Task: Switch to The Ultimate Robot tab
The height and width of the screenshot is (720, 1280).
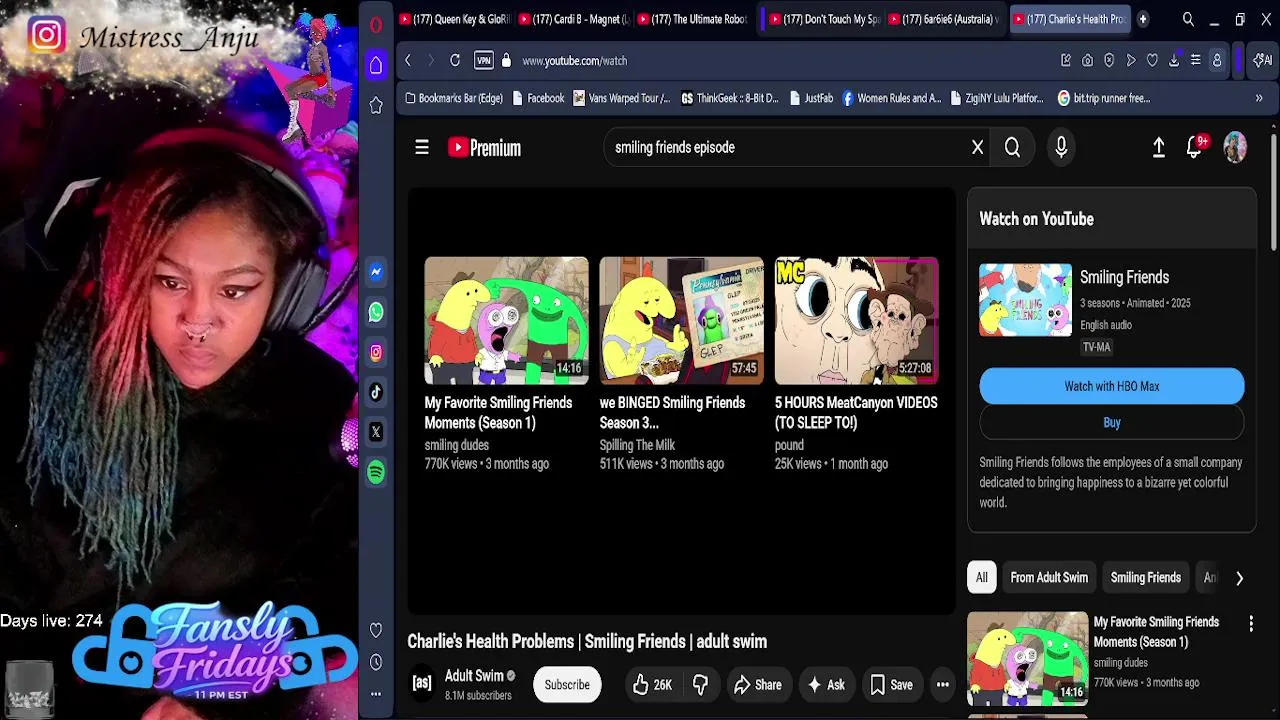Action: (693, 19)
